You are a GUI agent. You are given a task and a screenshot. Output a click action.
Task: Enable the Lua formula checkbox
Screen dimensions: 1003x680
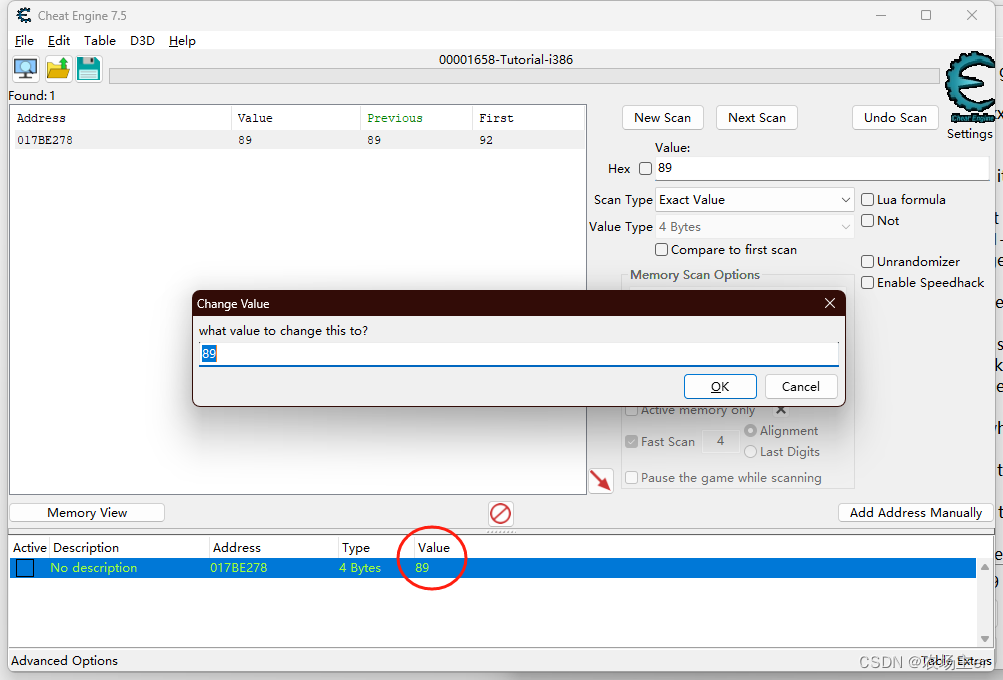point(867,200)
